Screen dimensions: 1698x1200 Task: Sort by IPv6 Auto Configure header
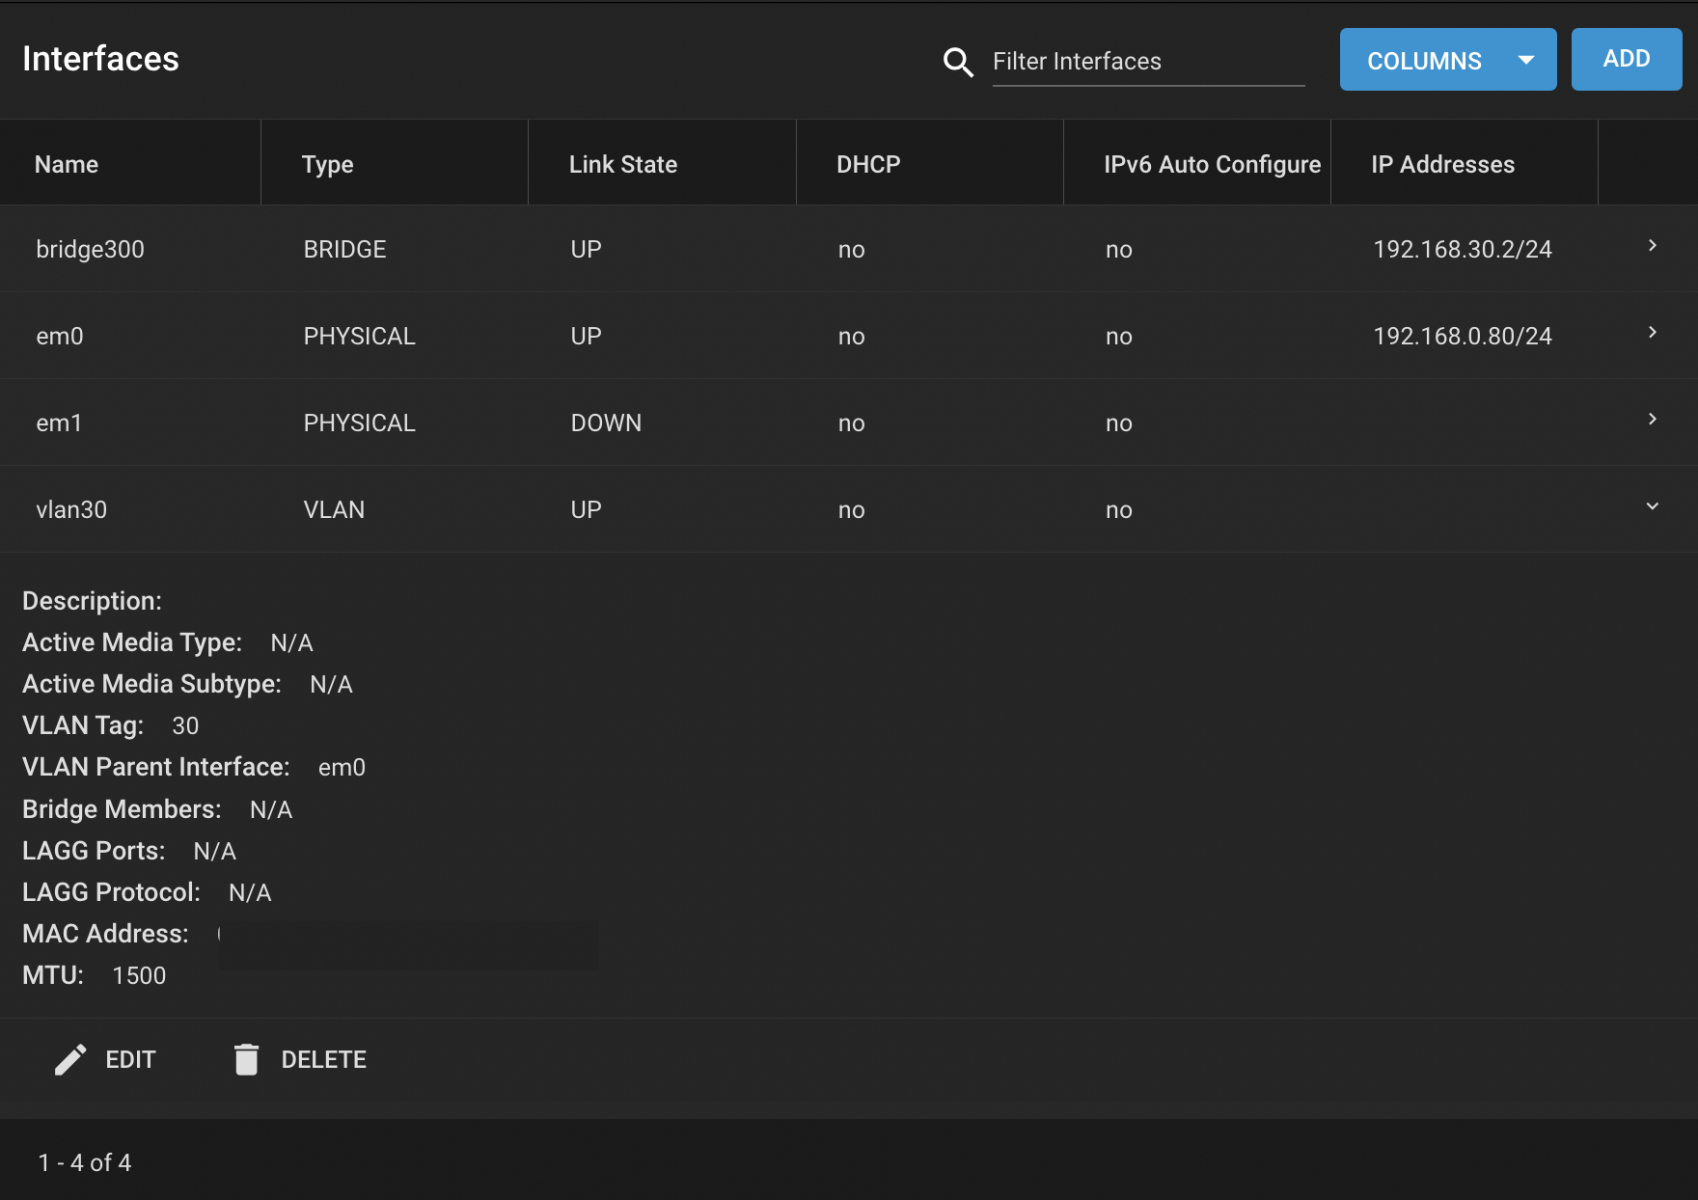click(x=1212, y=165)
